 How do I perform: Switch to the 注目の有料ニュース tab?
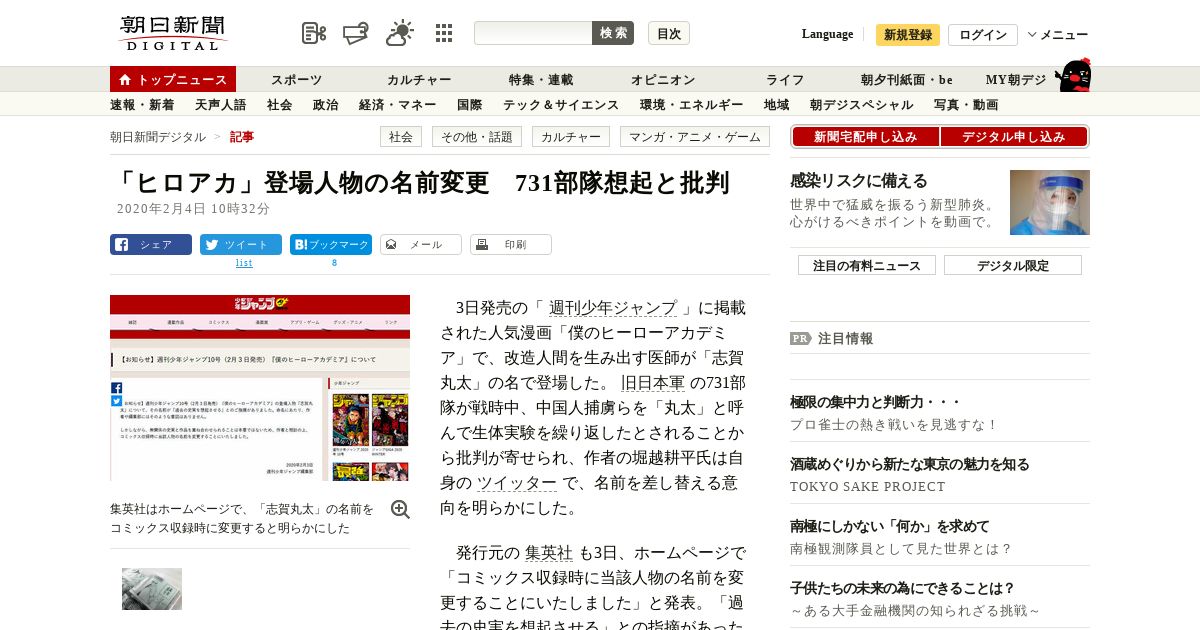867,265
